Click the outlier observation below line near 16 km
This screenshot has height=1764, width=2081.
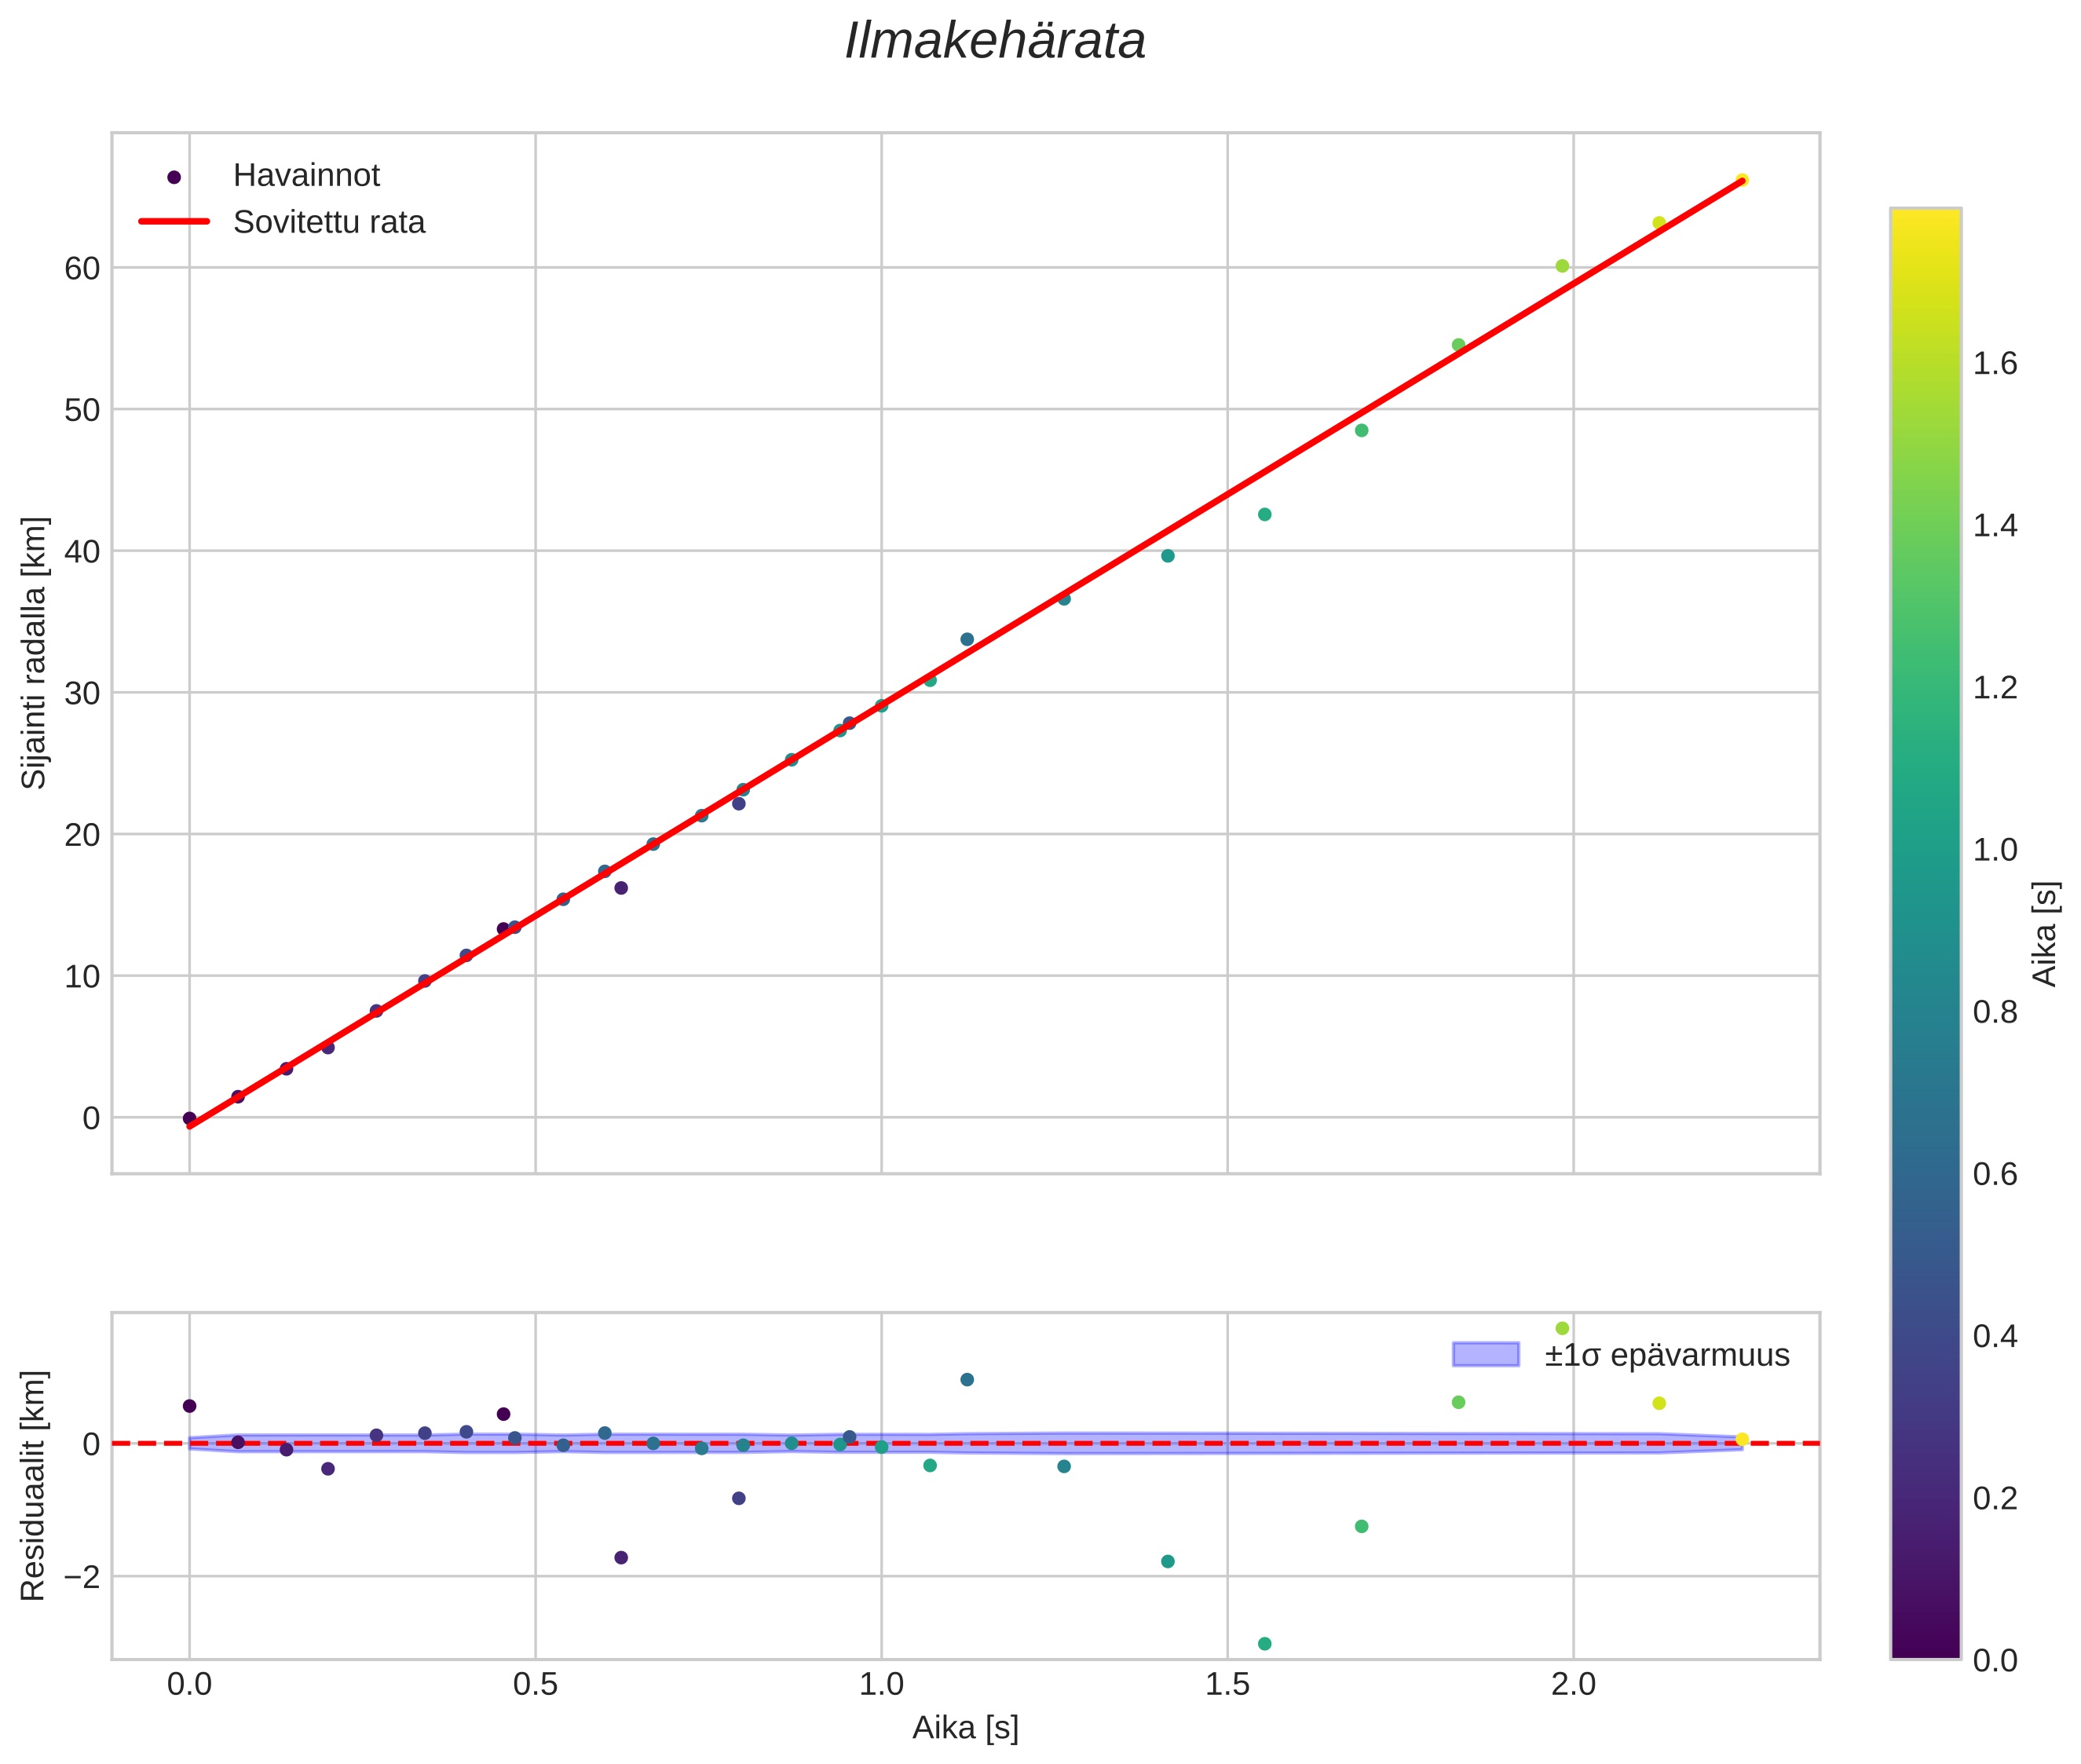click(x=620, y=888)
